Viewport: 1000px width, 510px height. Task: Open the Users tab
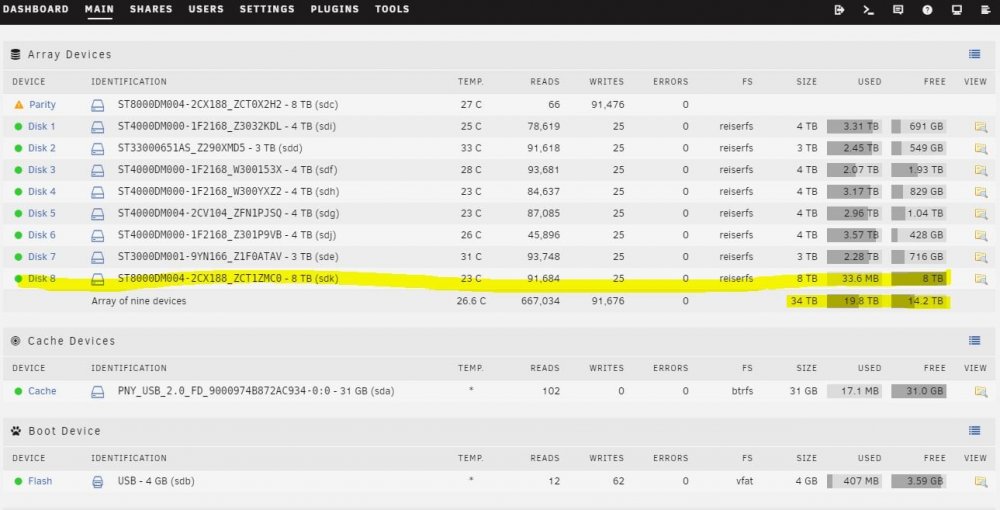pyautogui.click(x=205, y=9)
